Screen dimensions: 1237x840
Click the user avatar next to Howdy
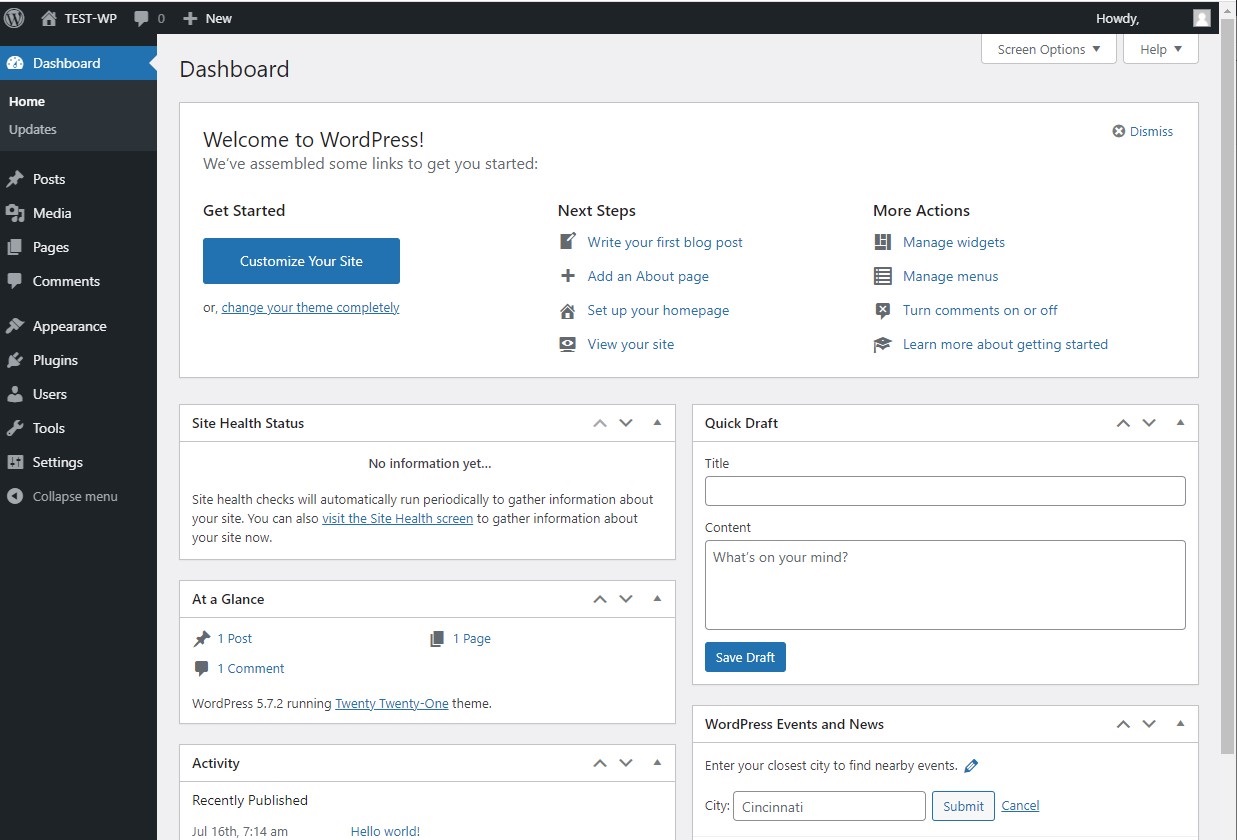click(x=1201, y=18)
